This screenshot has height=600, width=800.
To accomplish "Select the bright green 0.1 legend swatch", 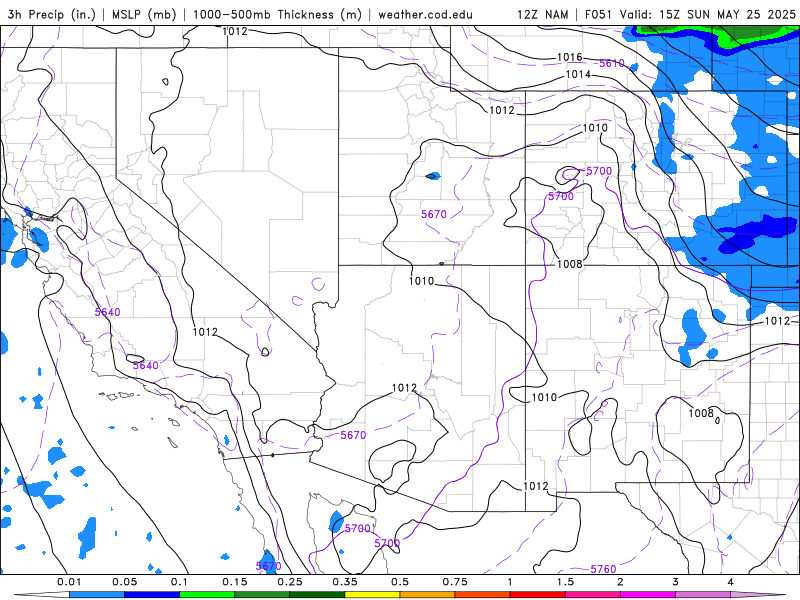I will (x=207, y=595).
